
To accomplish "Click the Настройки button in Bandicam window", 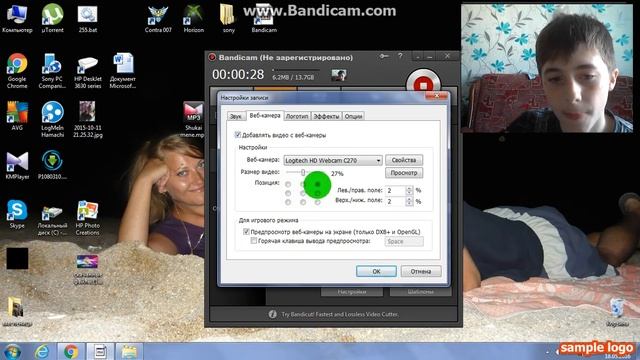I will click(352, 292).
